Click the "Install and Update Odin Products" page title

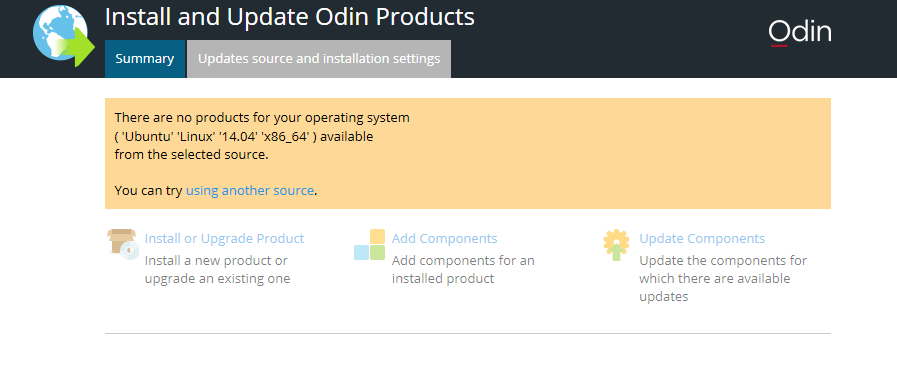pyautogui.click(x=289, y=17)
